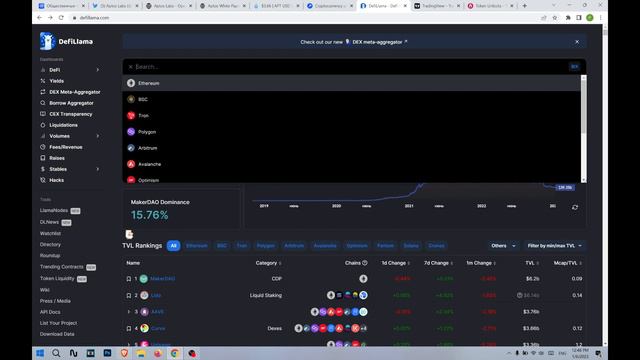Open Filter by min/max TVL dropdown
The width and height of the screenshot is (640, 360).
click(x=554, y=246)
